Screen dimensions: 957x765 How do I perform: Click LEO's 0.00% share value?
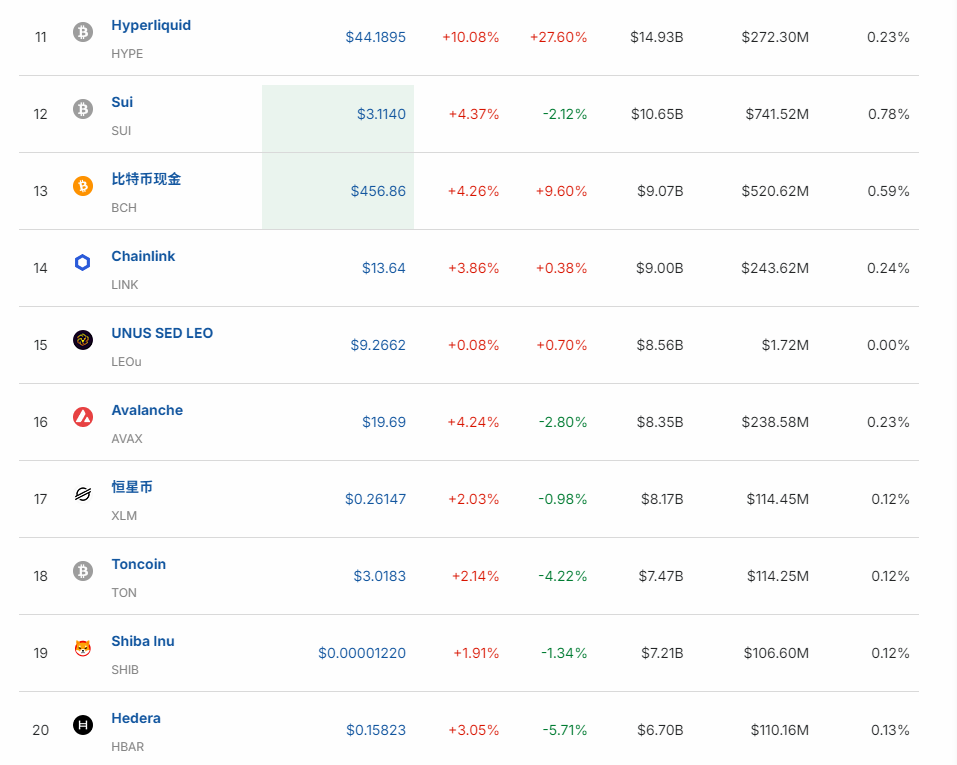click(x=888, y=345)
